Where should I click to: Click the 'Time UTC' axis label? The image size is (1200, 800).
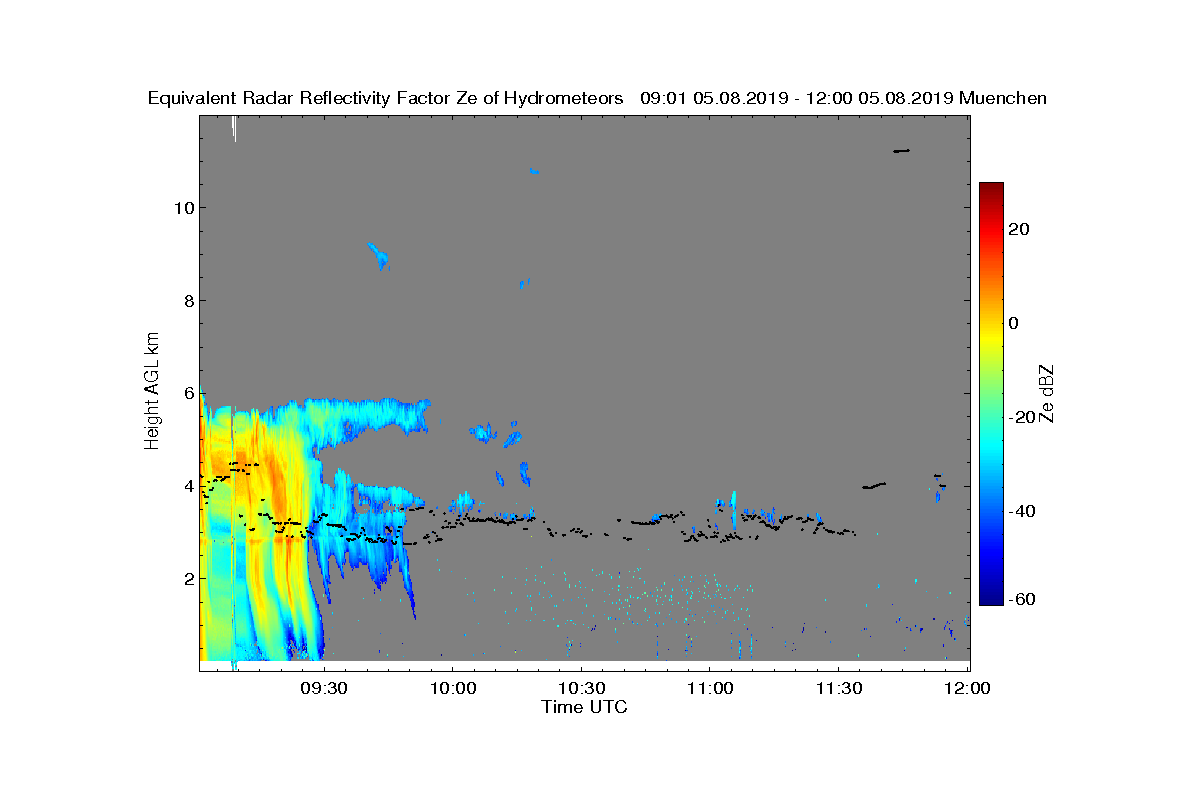tap(585, 707)
